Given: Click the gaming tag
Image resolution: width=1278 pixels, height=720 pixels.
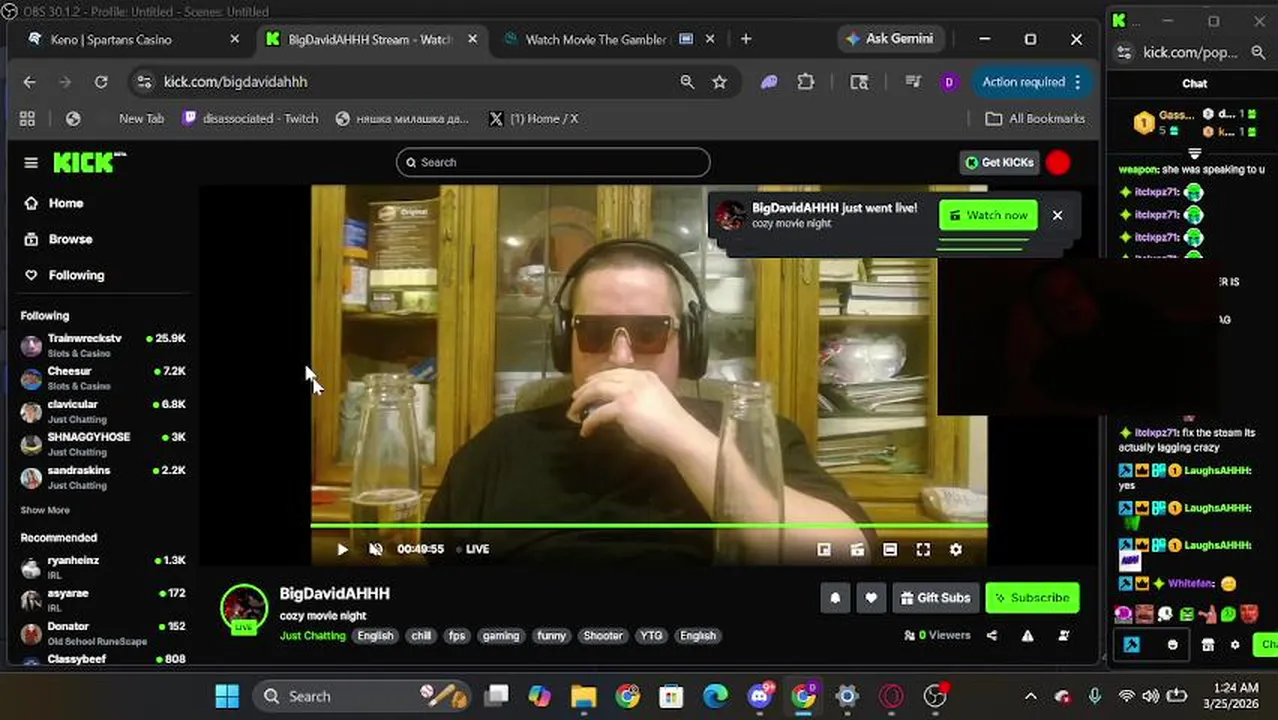Looking at the screenshot, I should (500, 635).
